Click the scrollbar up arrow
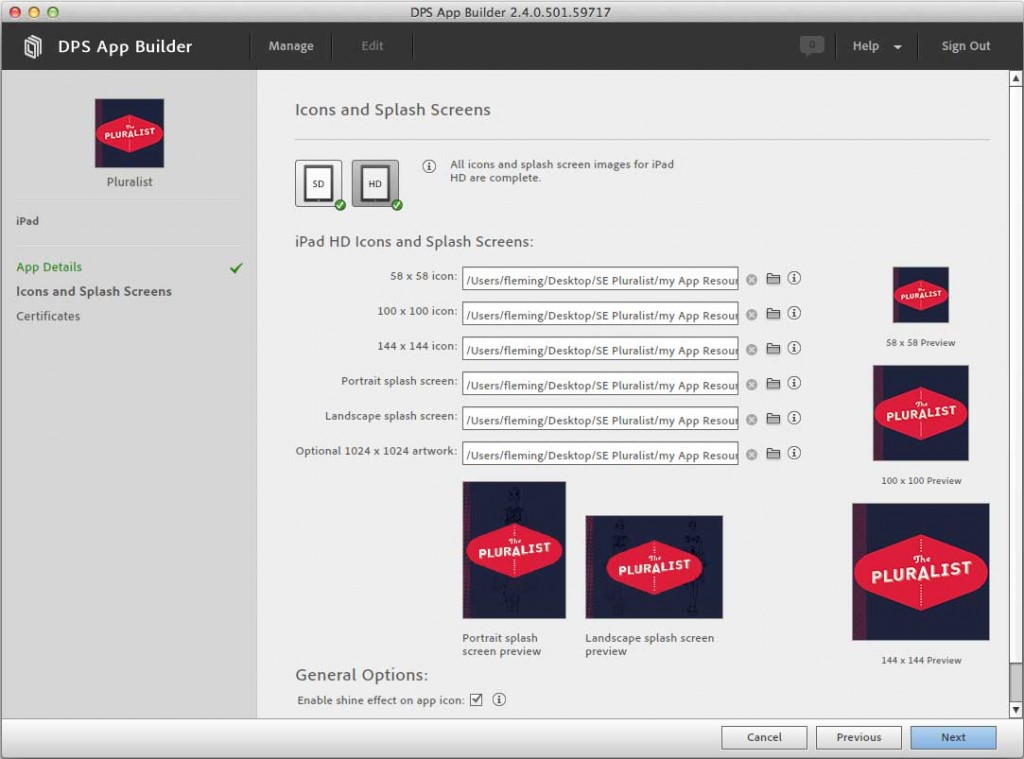Image resolution: width=1024 pixels, height=759 pixels. click(1016, 78)
